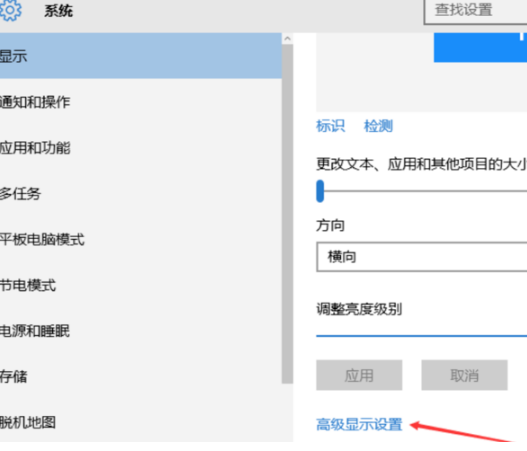Click the 更改文本、应用和其他项目的大小 label
527x451 pixels.
pos(421,164)
